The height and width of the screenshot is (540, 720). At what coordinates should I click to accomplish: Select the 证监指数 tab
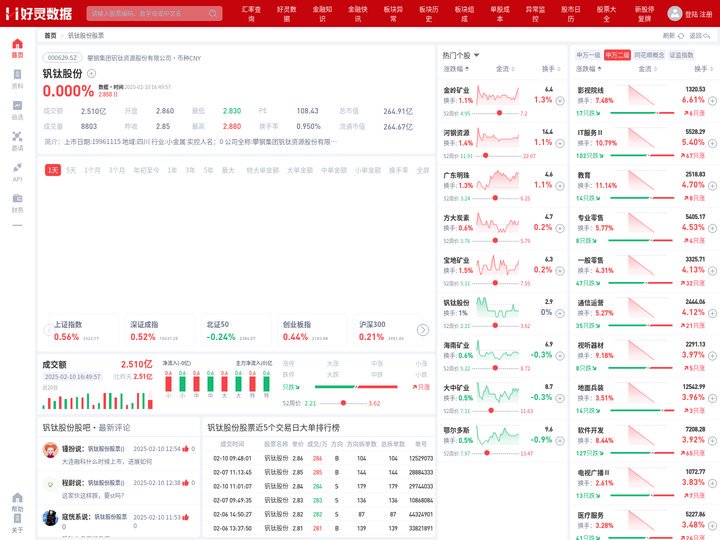[x=681, y=55]
